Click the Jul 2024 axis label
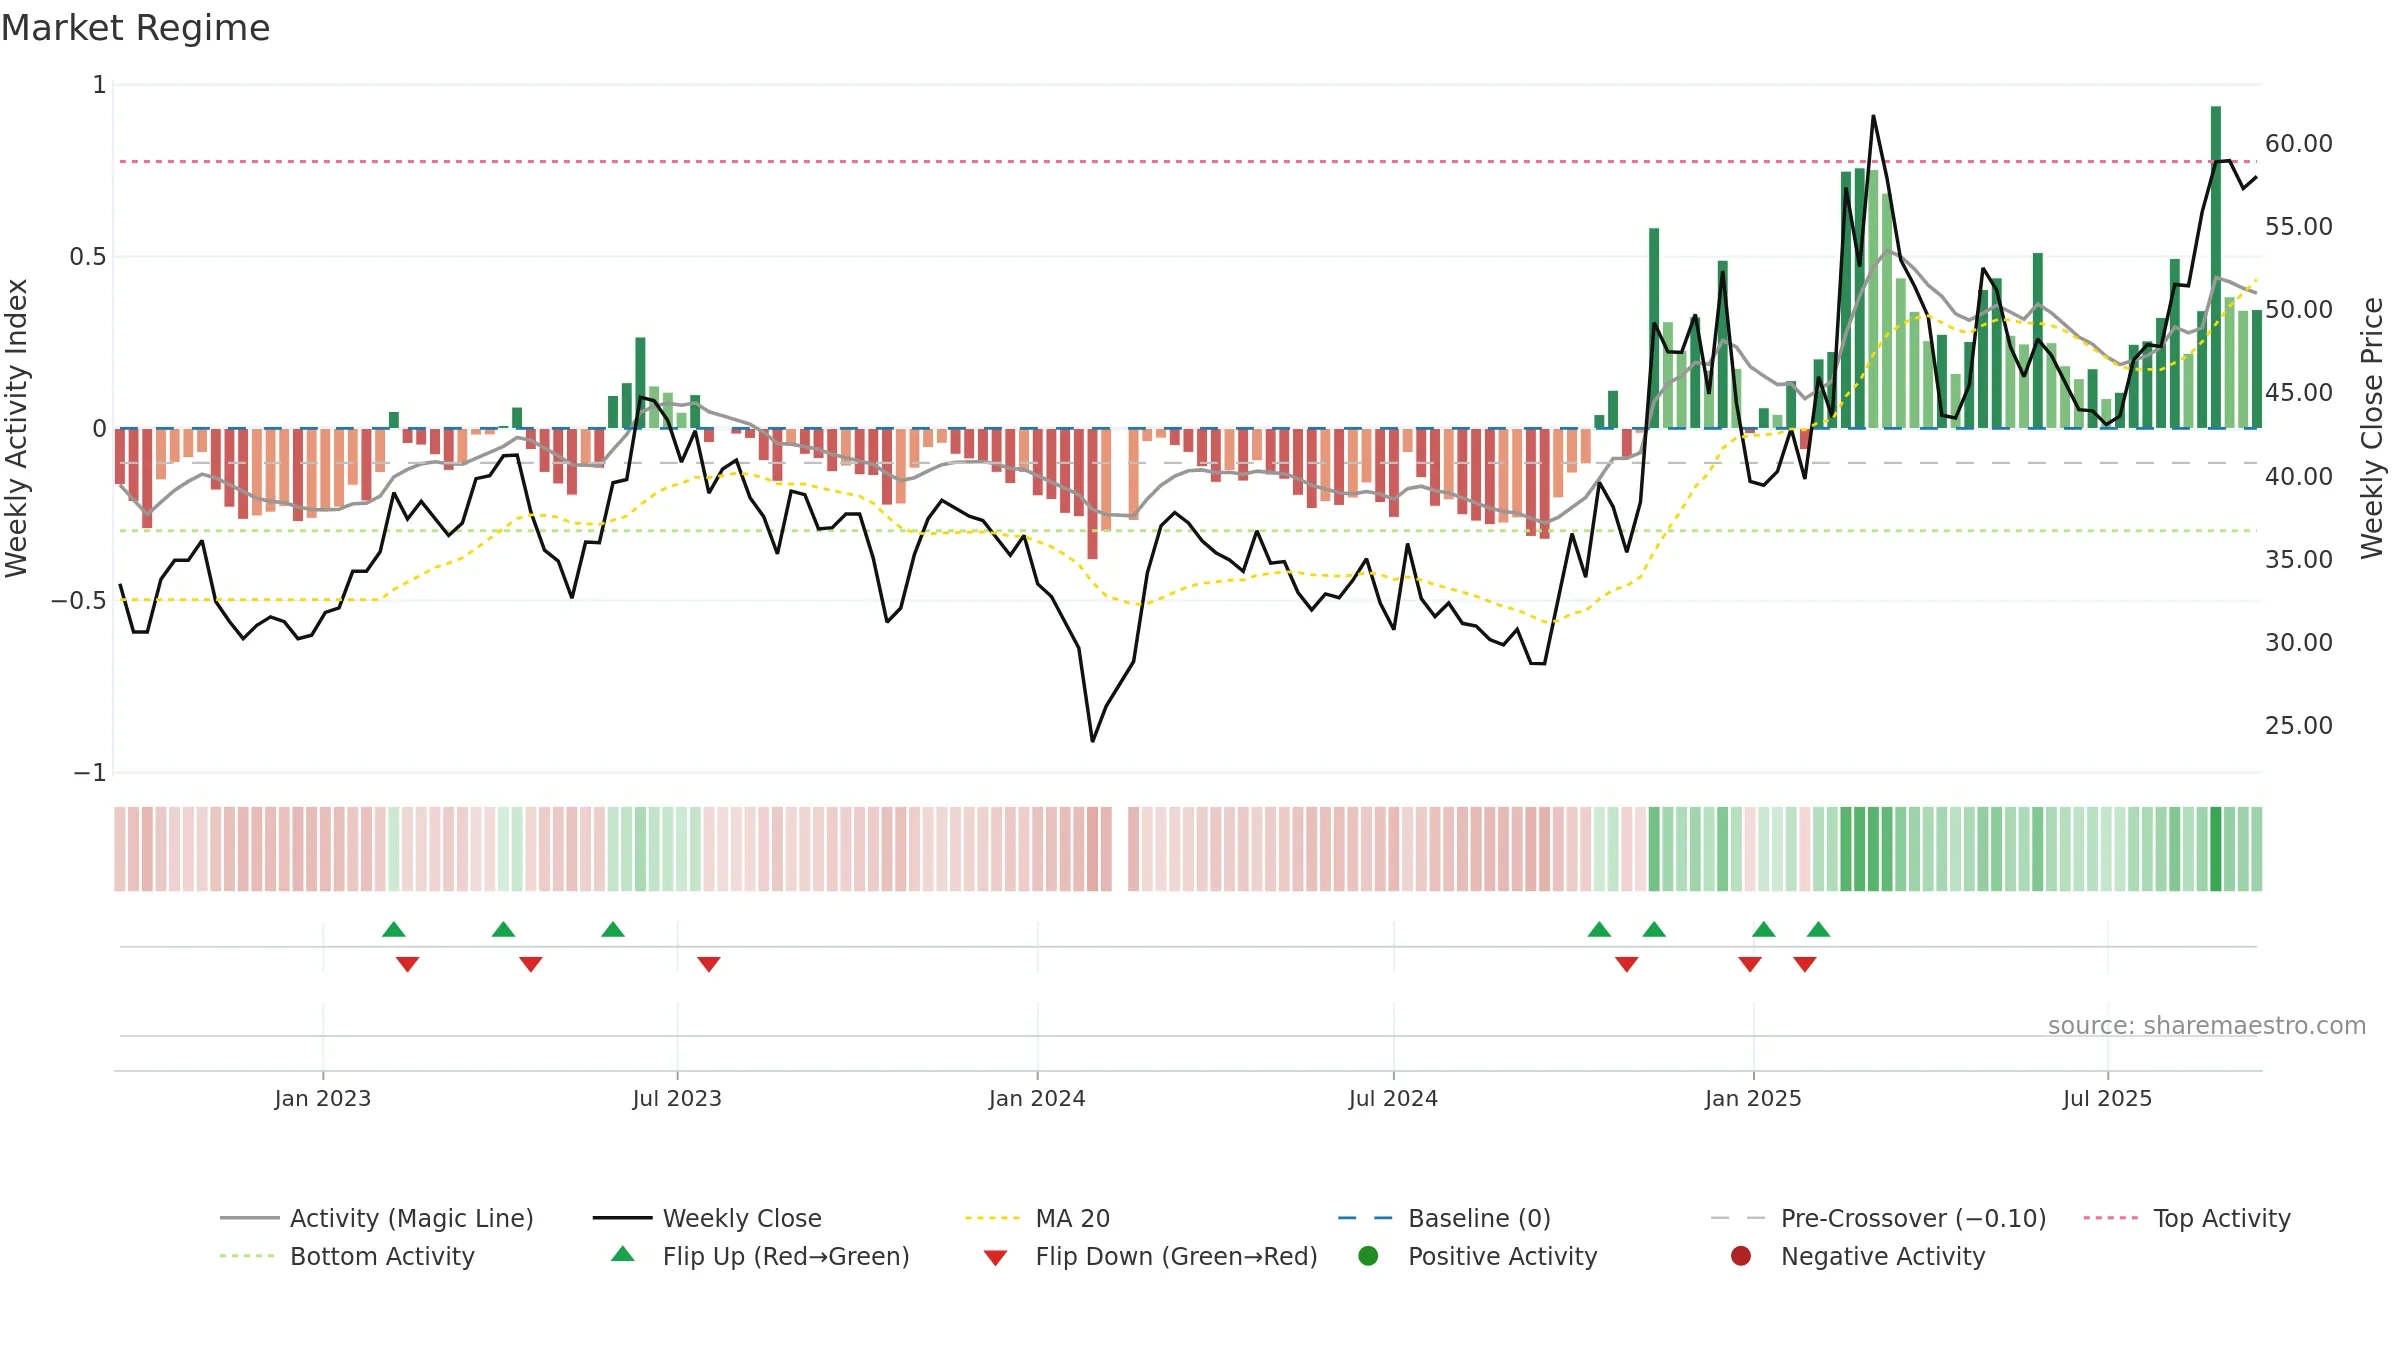The image size is (2400, 1350). [x=1393, y=1099]
